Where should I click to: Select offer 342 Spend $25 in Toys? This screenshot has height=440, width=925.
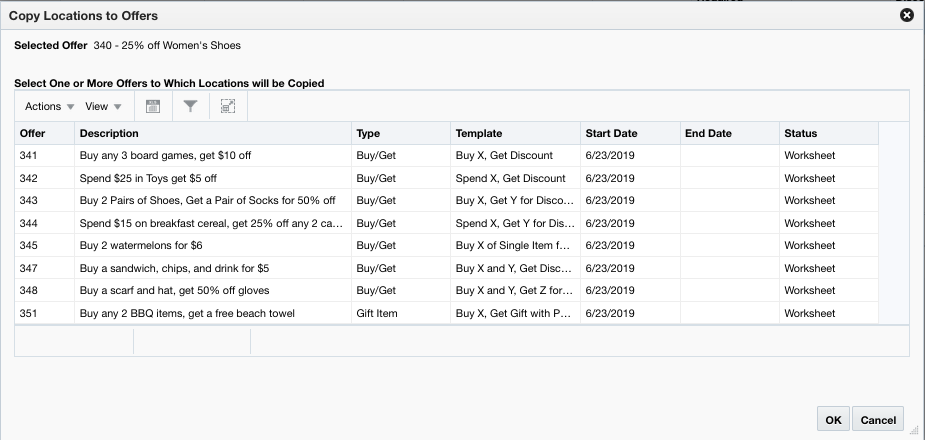click(x=148, y=178)
